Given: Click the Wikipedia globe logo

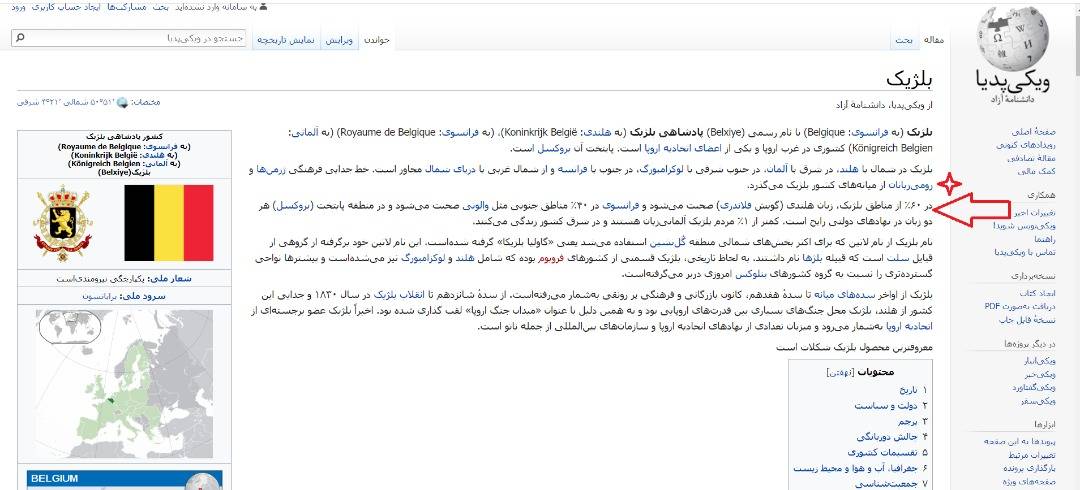Looking at the screenshot, I should (x=1012, y=37).
